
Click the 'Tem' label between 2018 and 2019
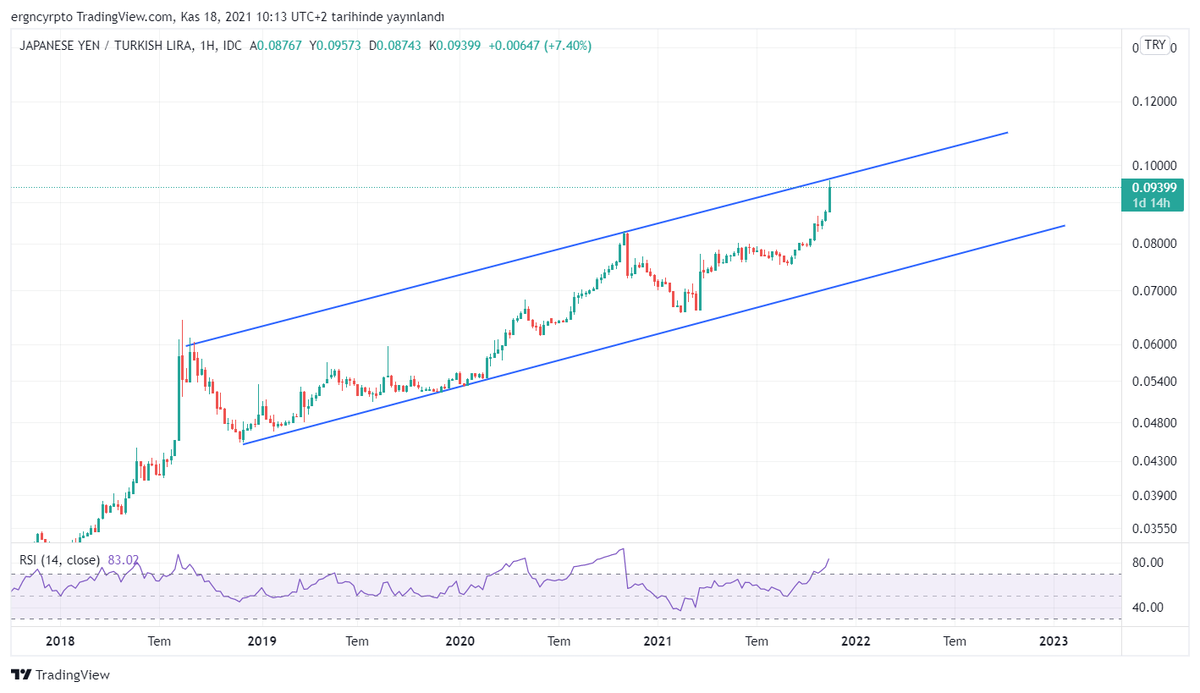click(160, 641)
